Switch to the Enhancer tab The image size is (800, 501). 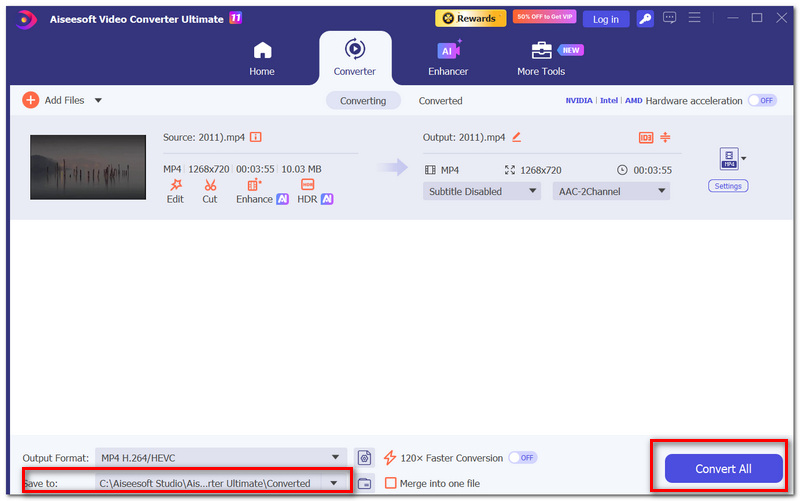(x=448, y=58)
